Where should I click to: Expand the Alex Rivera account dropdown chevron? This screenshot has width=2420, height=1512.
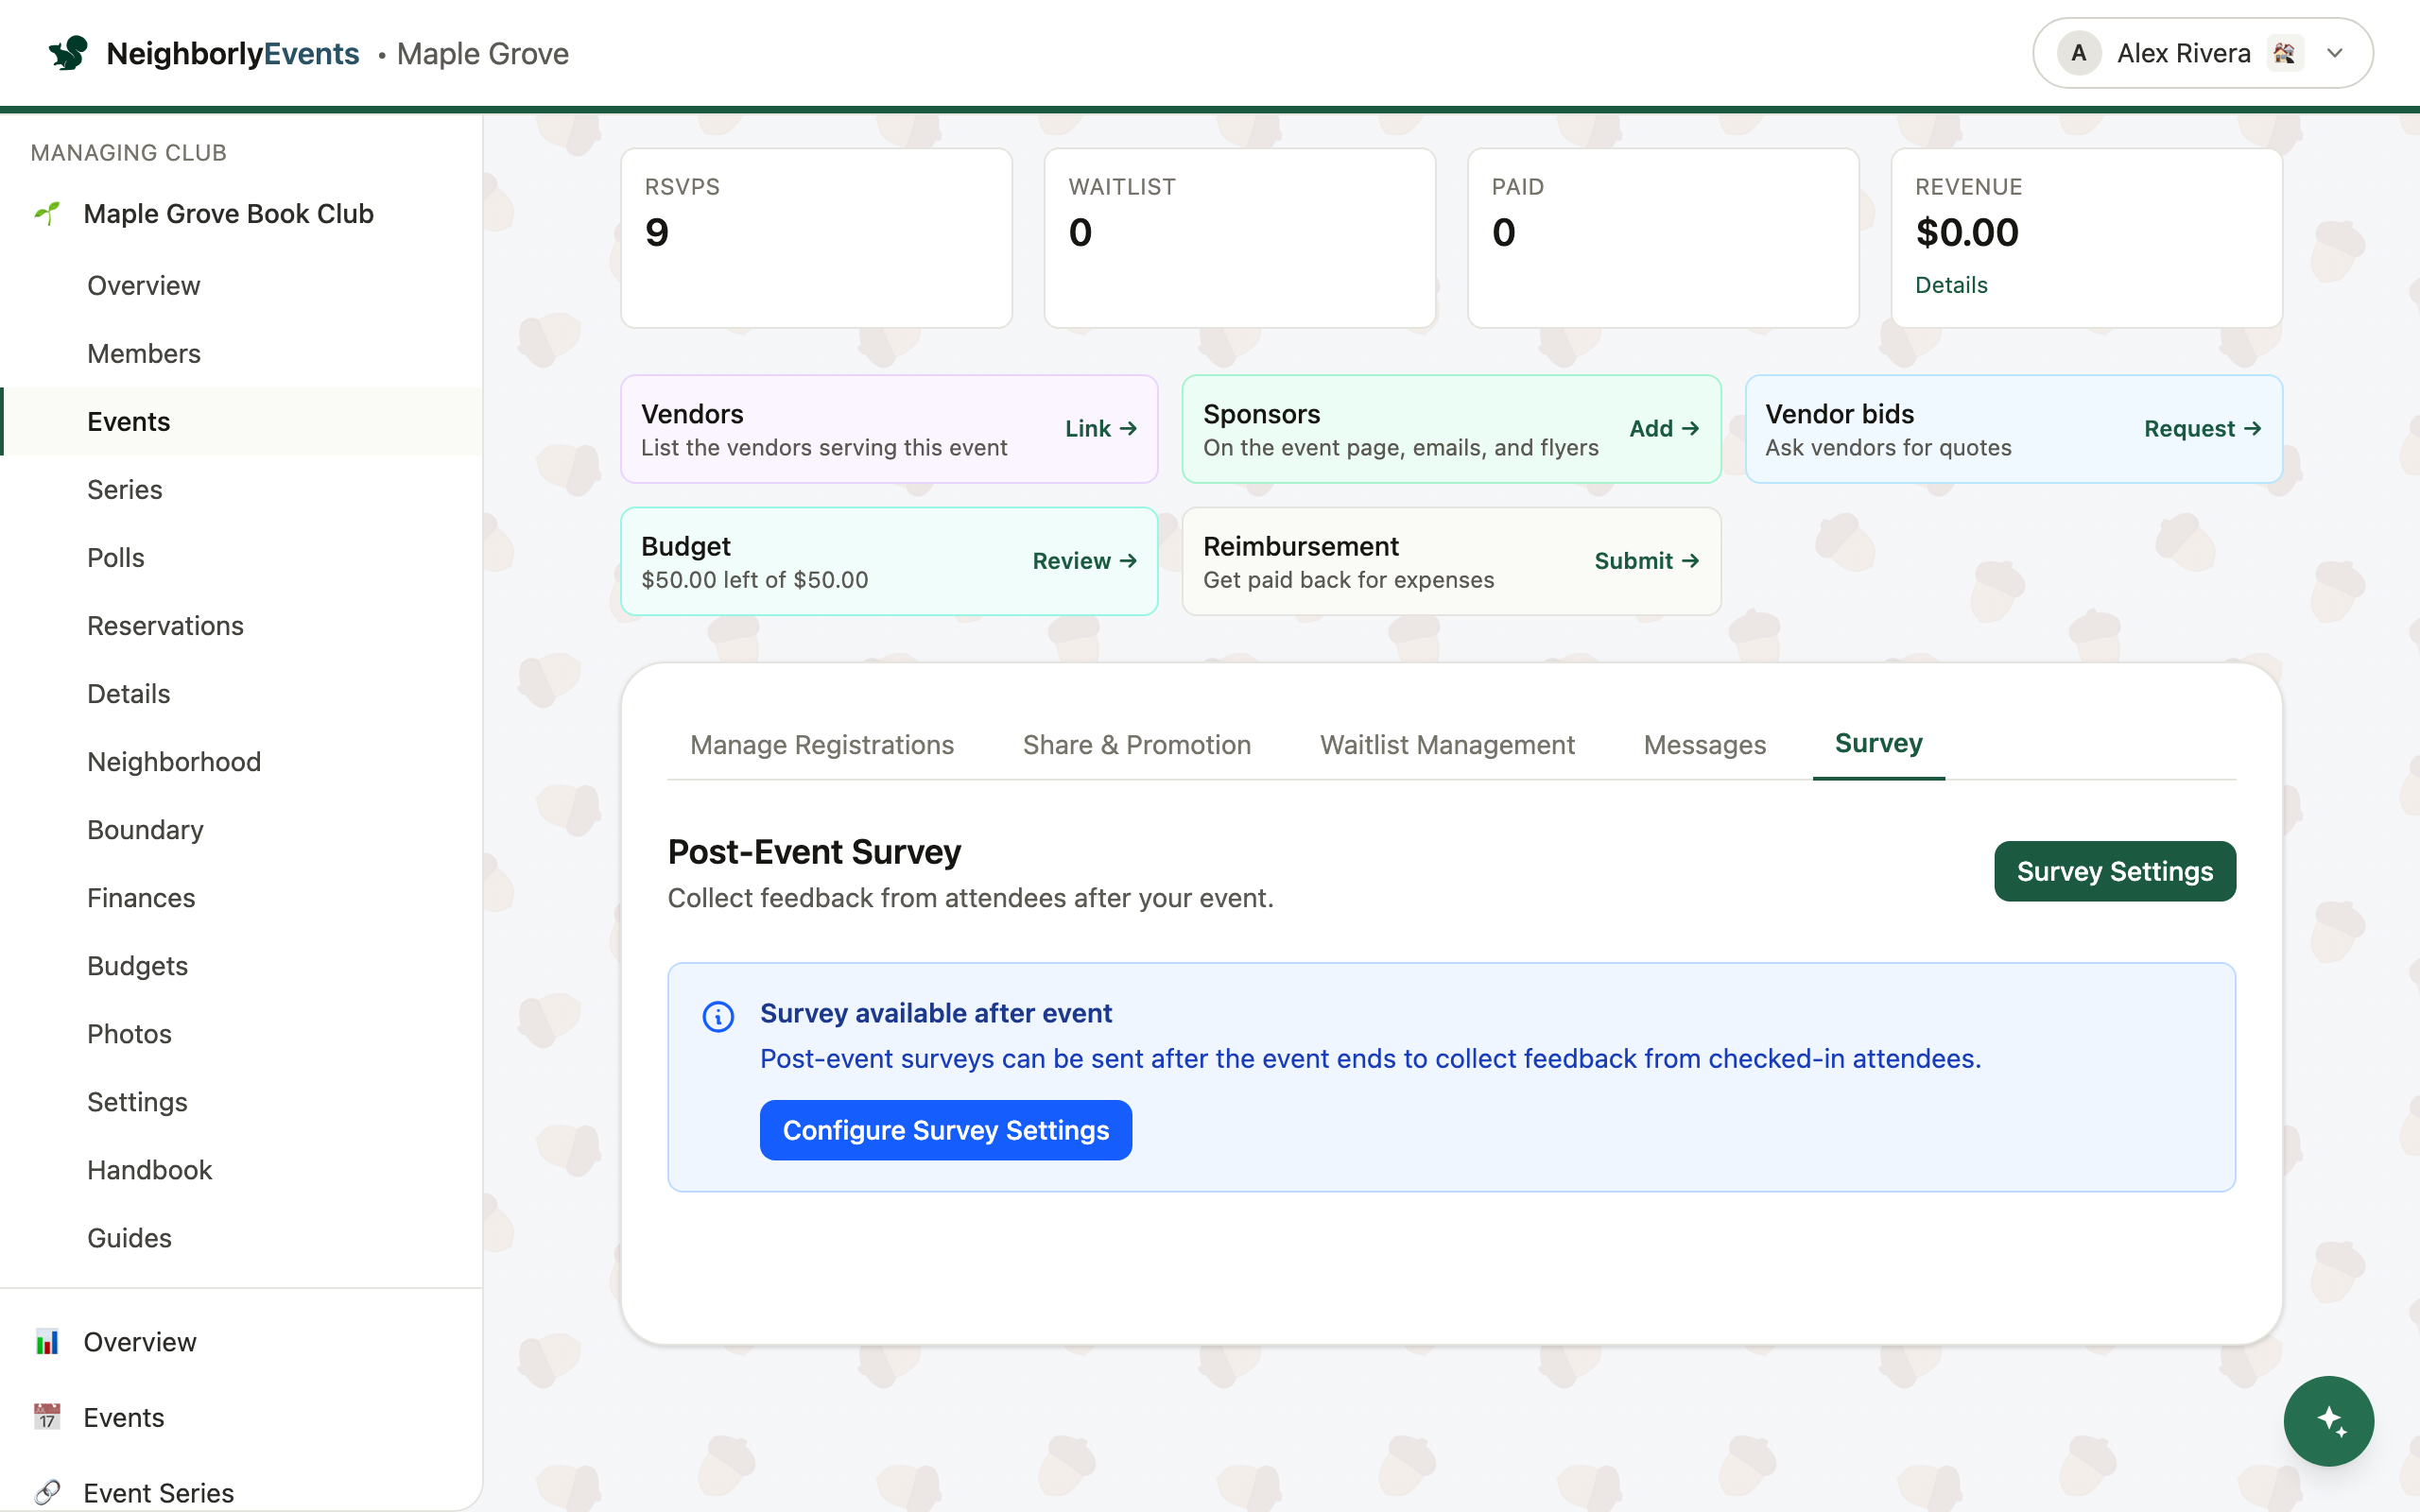pyautogui.click(x=2335, y=53)
